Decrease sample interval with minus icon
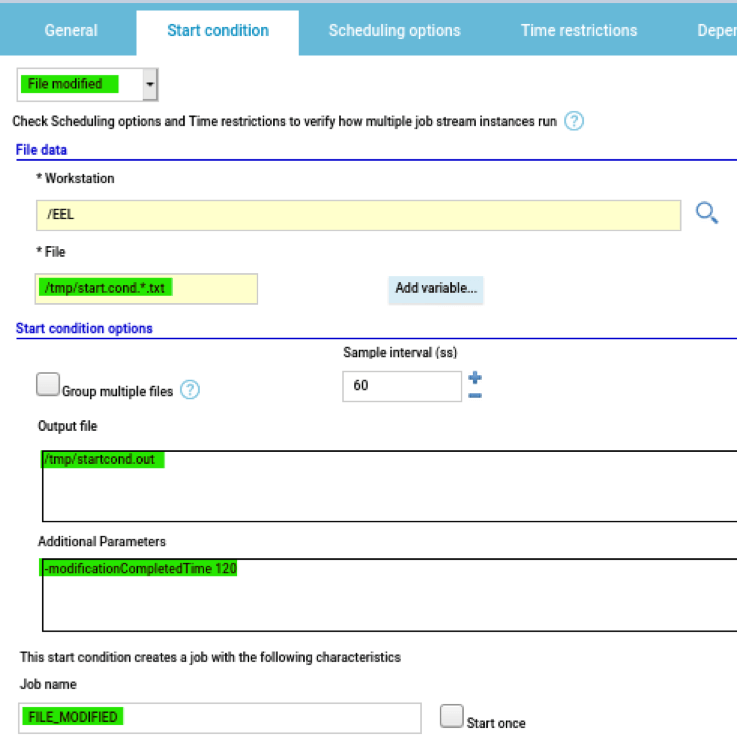 (x=476, y=395)
